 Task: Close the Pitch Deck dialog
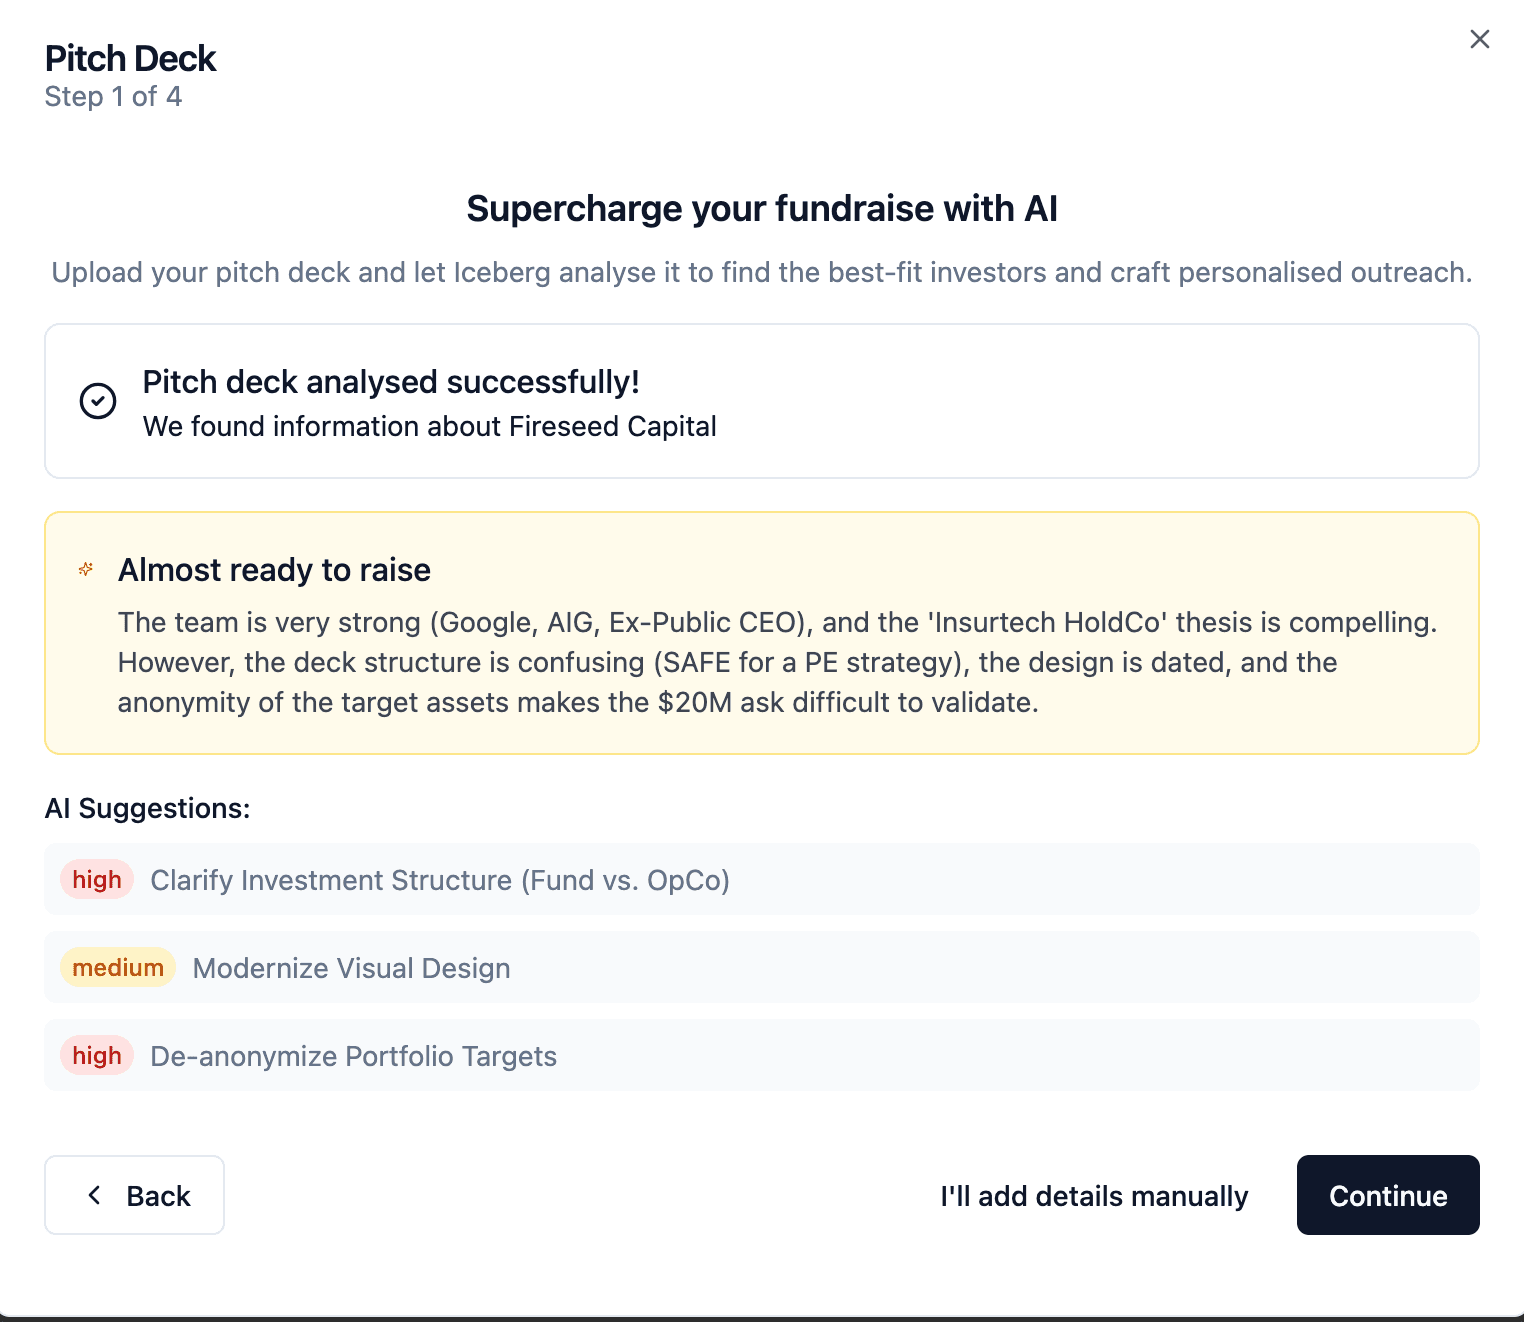click(1479, 39)
